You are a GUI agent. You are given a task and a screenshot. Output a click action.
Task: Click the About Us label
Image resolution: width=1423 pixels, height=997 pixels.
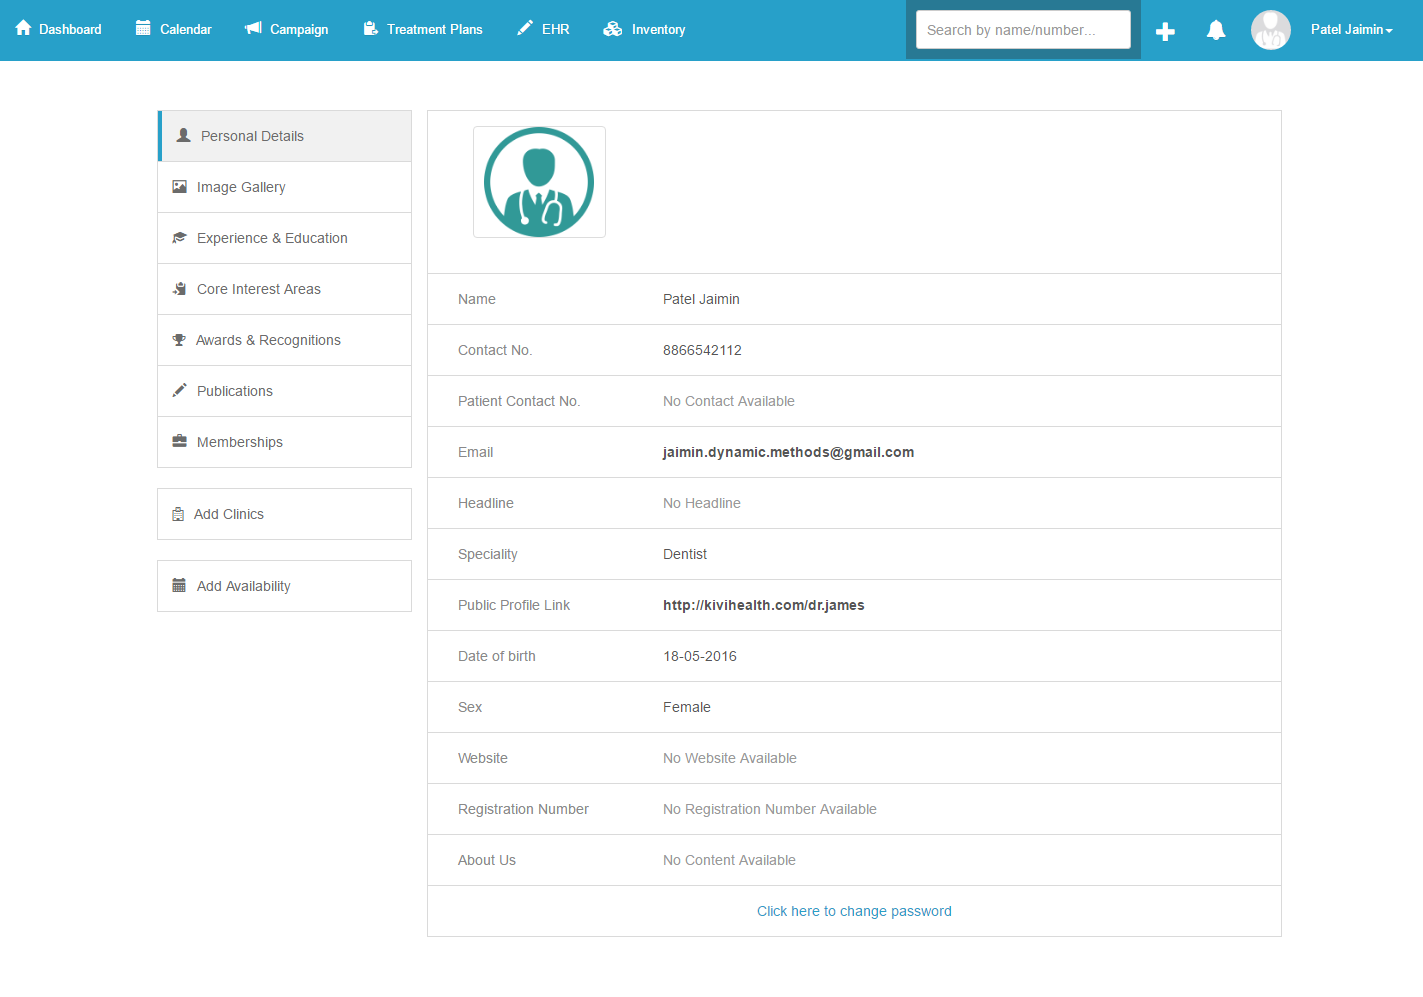click(487, 860)
